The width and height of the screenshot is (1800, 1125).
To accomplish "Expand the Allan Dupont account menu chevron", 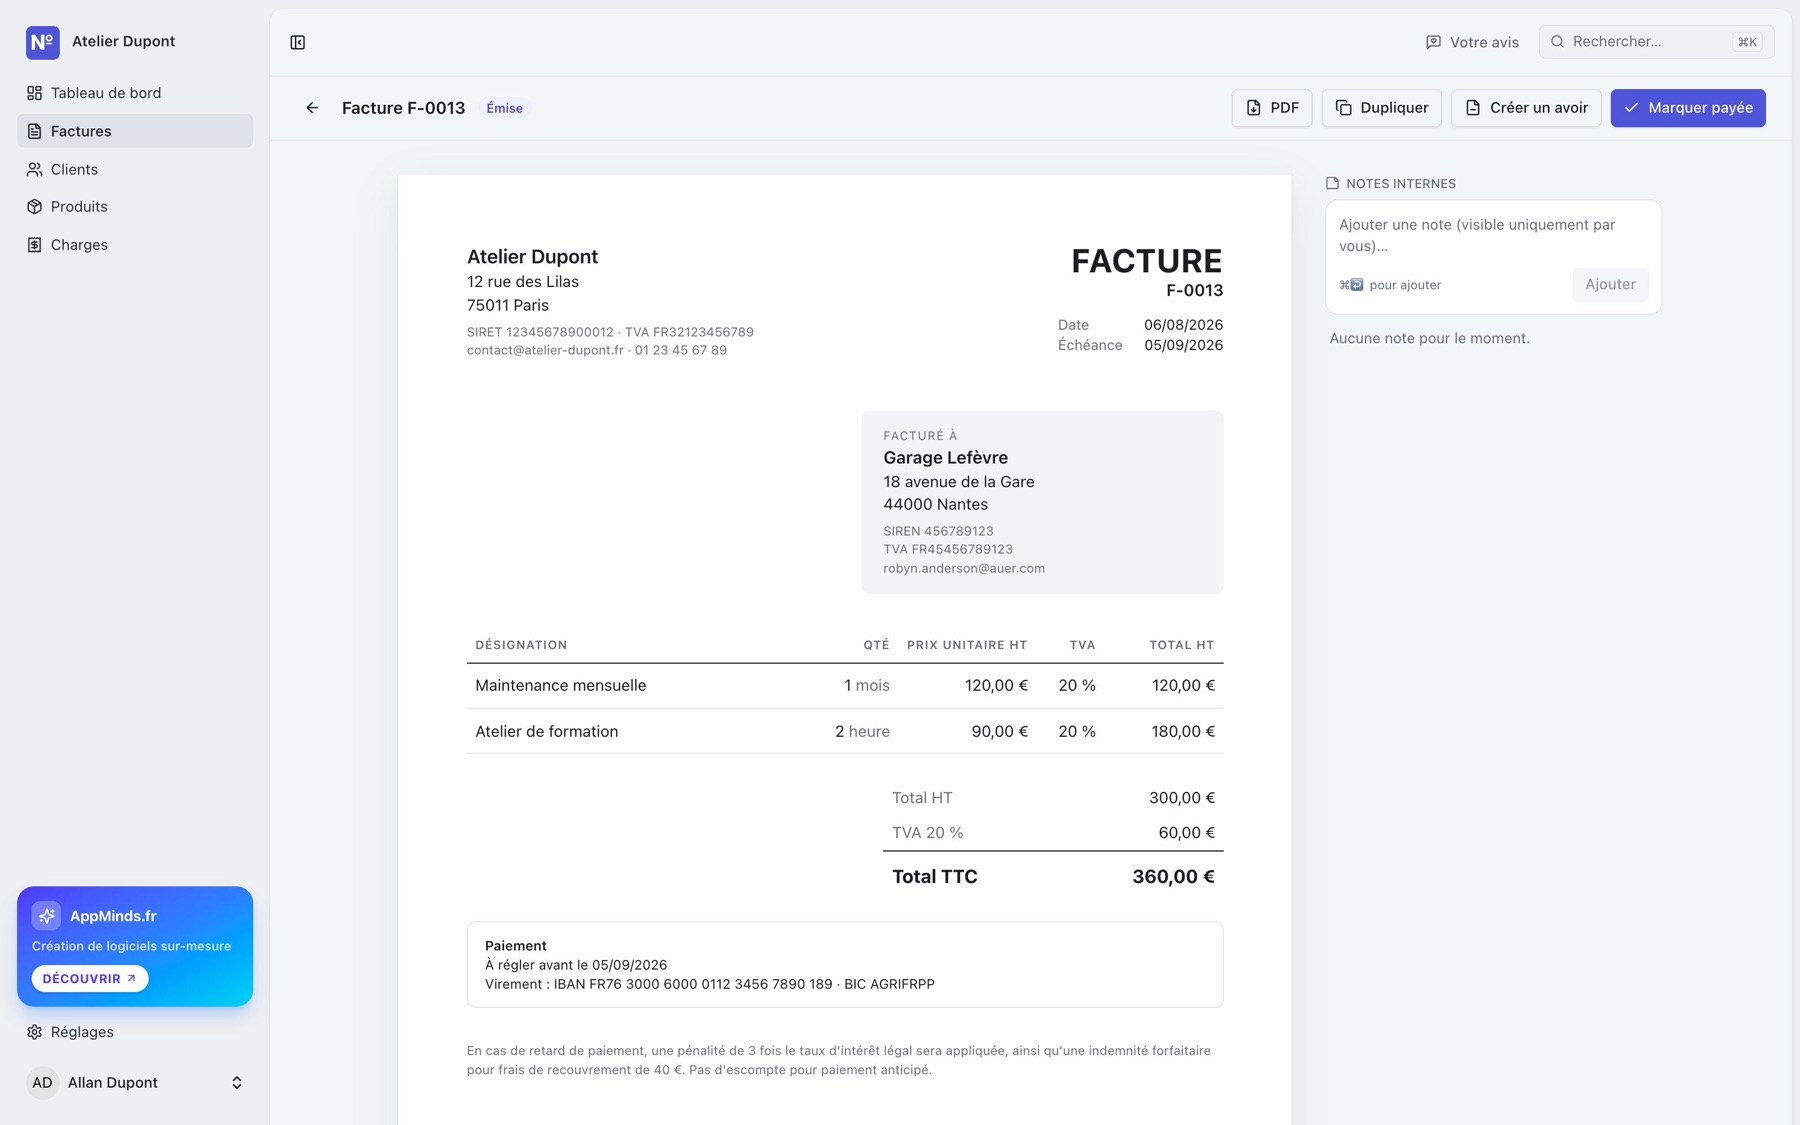I will (x=237, y=1083).
